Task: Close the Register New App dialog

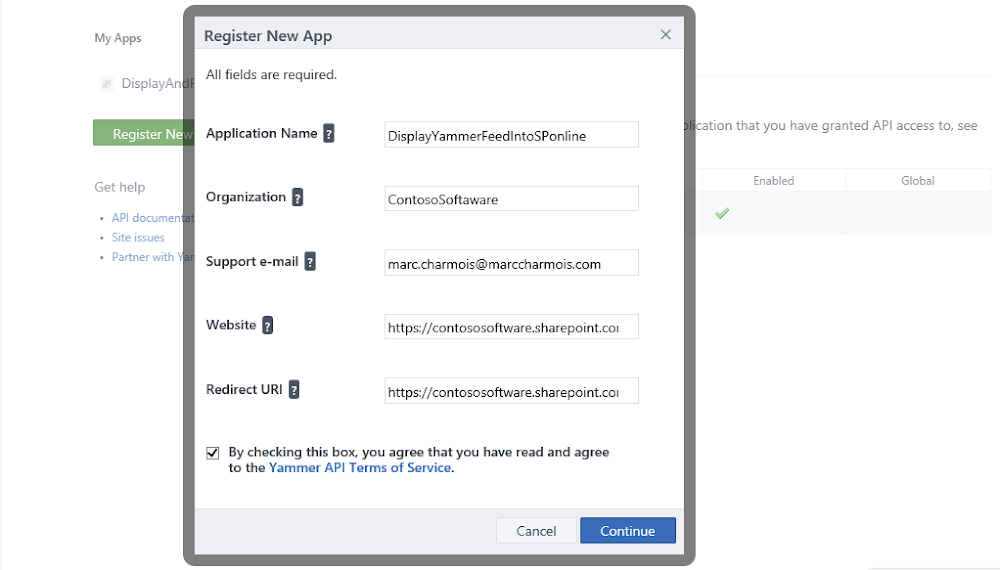Action: (x=666, y=34)
